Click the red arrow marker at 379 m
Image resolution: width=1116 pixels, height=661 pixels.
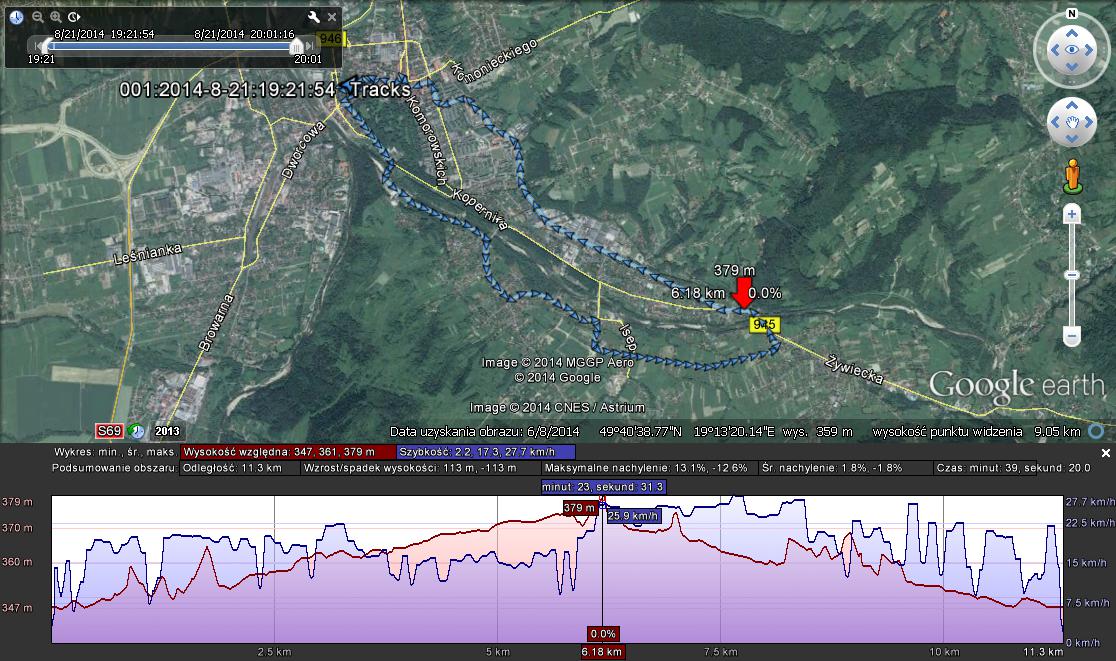(742, 293)
